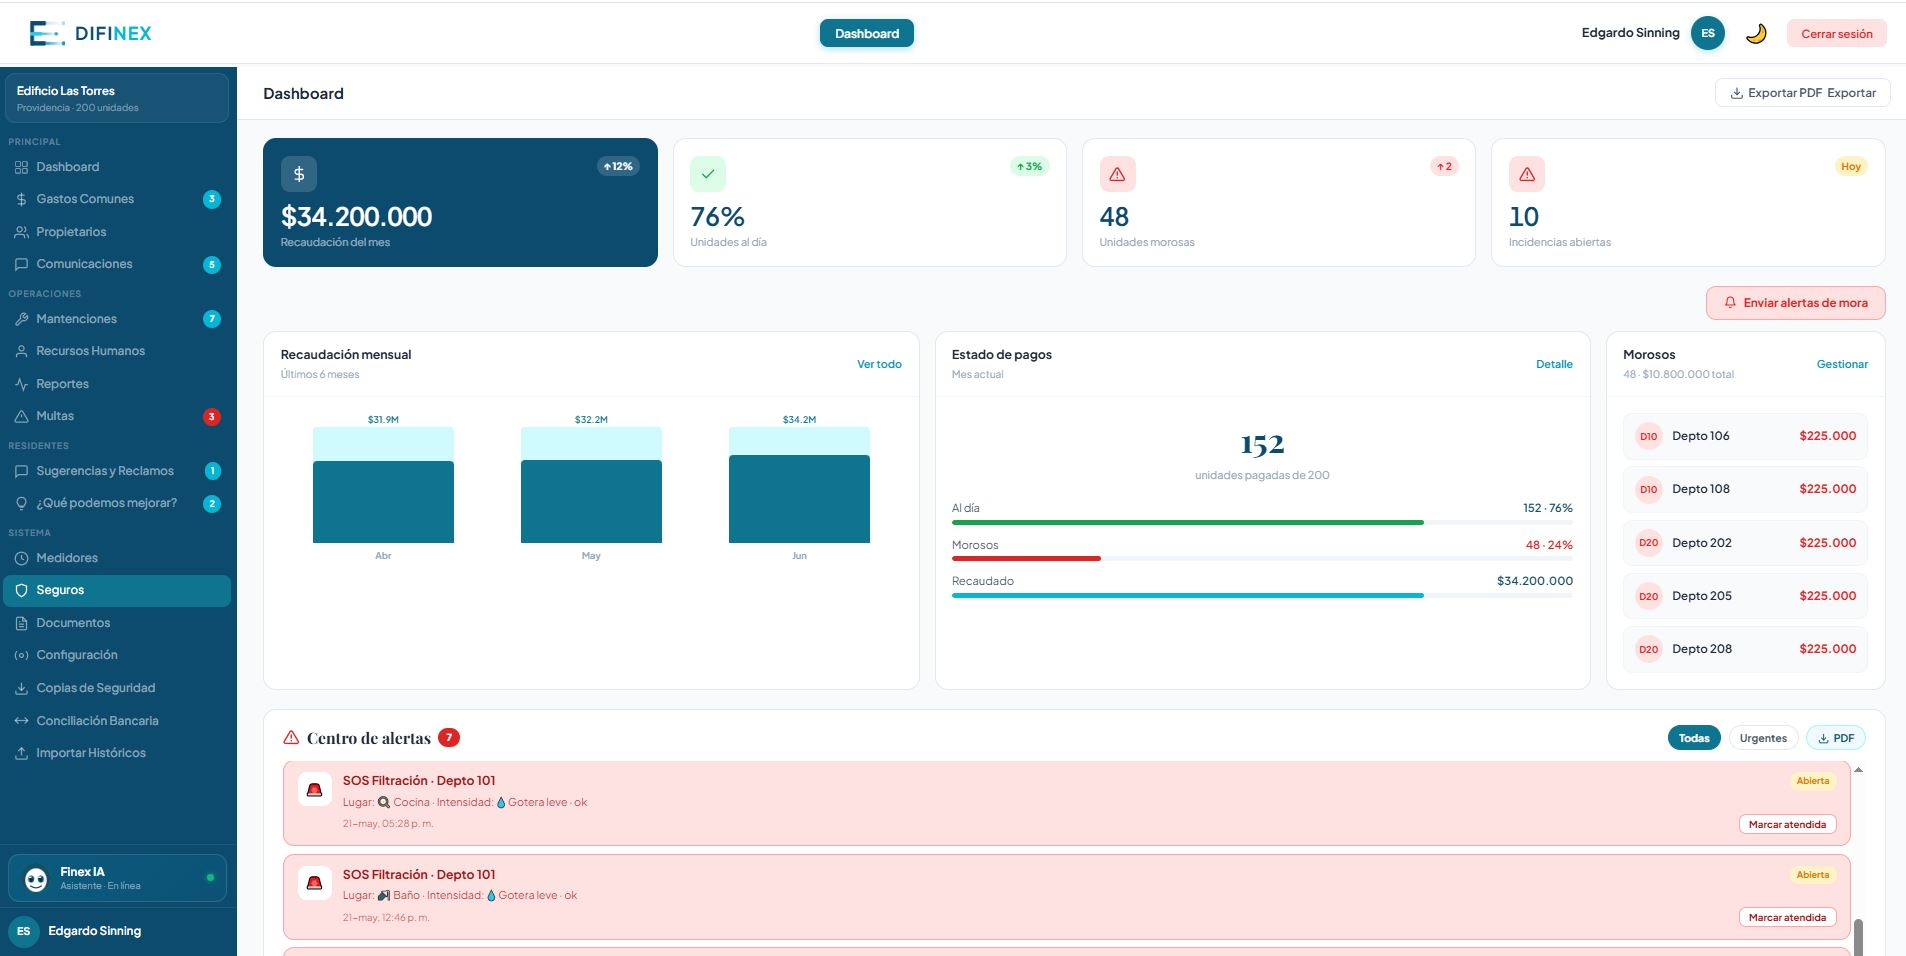This screenshot has height=956, width=1906.
Task: Click the Reportes pulse icon
Action: tap(21, 384)
